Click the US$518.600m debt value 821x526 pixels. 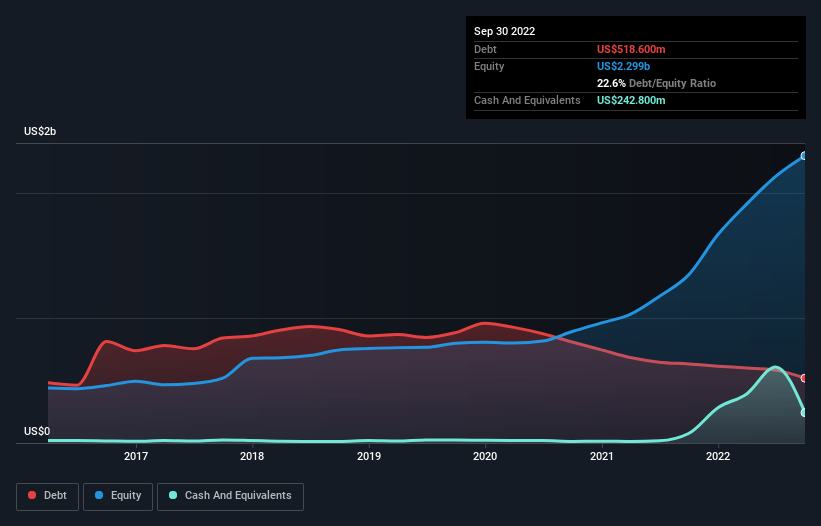631,49
